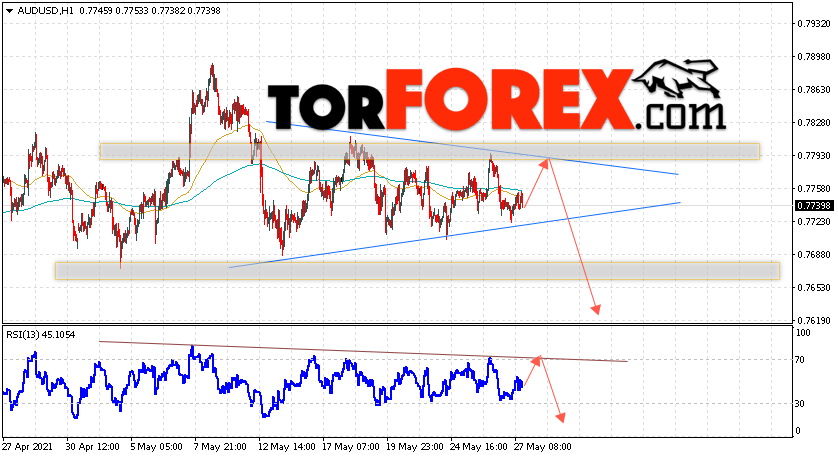Select the 19 May 23:00 time label
Image resolution: width=838 pixels, height=458 pixels.
[414, 447]
